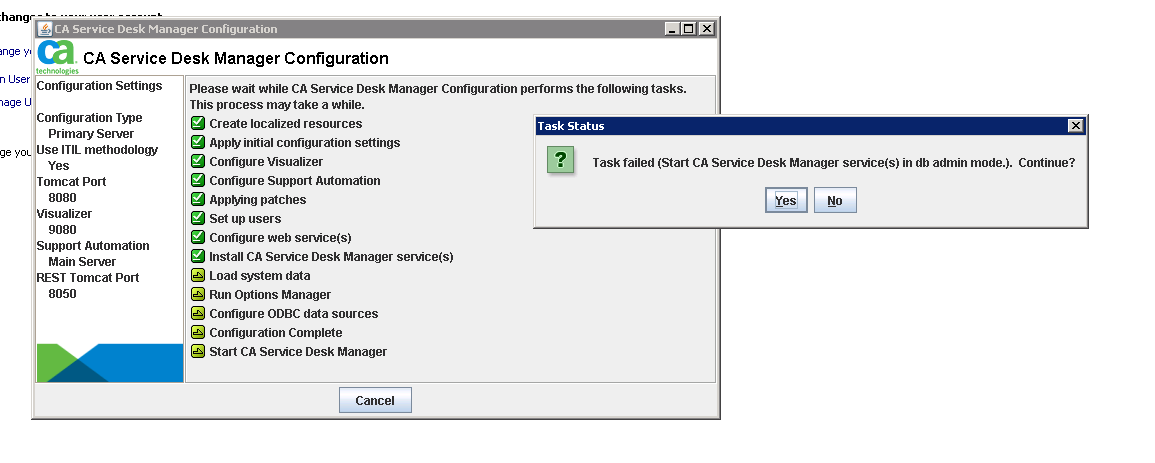
Task: Click the 'Main Server' value
Action: pyautogui.click(x=82, y=262)
